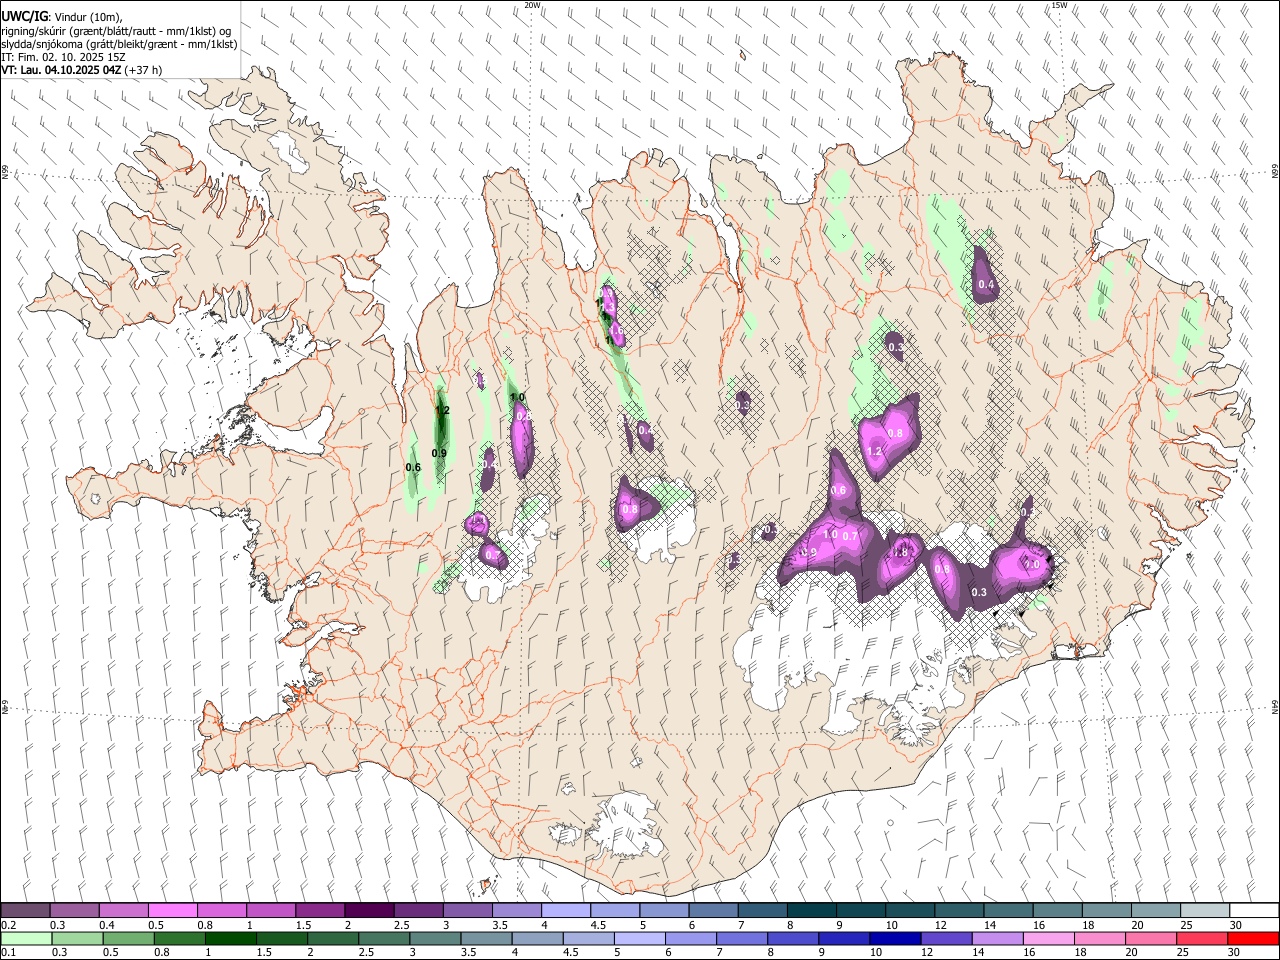Viewport: 1280px width, 960px height.
Task: Select the black '0.6' value in western Iceland
Action: [413, 468]
